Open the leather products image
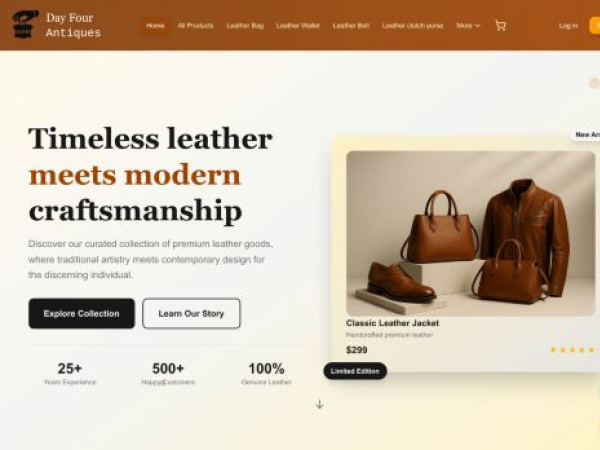 (471, 233)
